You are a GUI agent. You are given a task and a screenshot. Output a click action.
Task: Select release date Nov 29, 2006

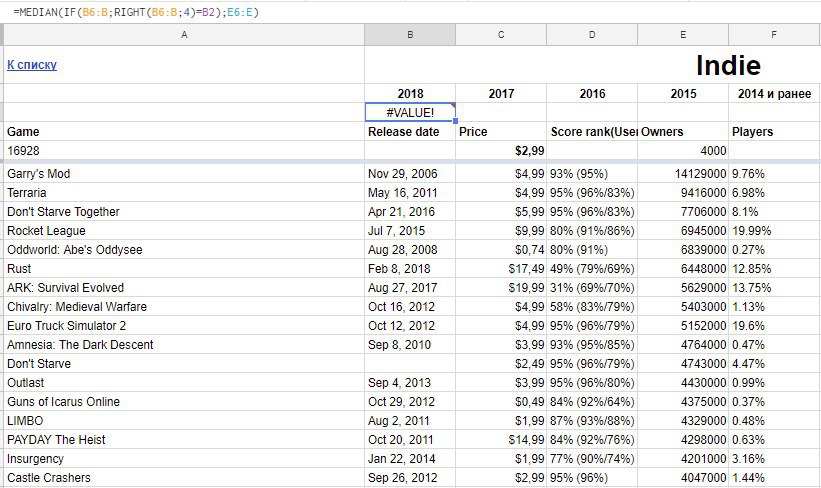click(x=410, y=173)
